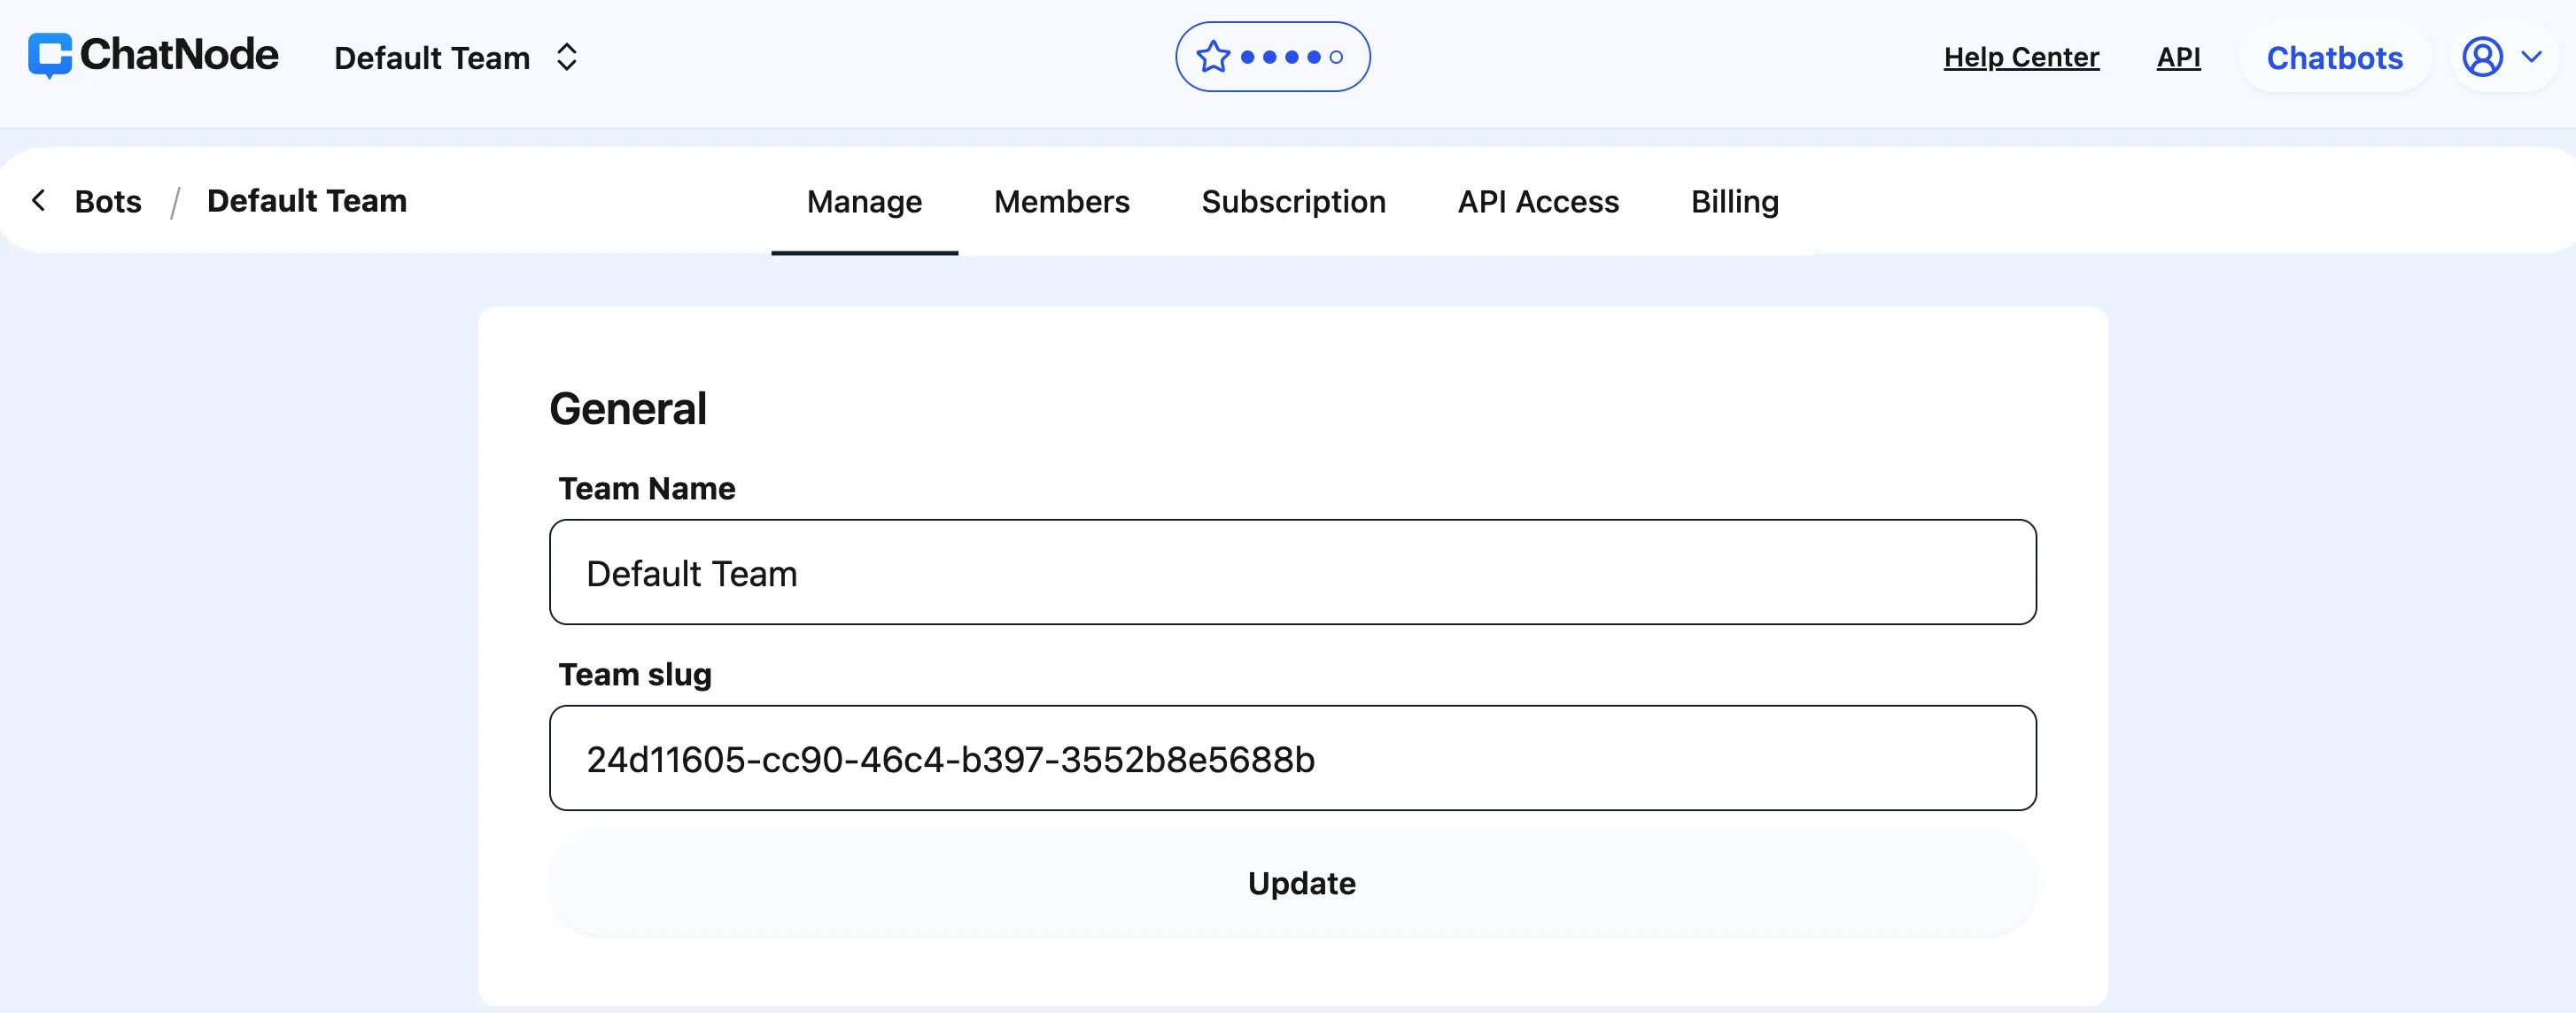Open the Help Center link

point(2021,57)
